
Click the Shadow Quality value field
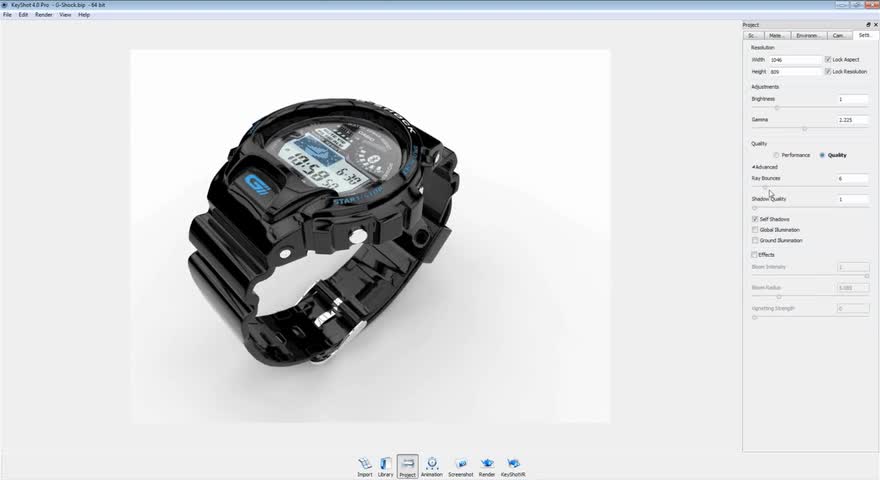[x=852, y=199]
